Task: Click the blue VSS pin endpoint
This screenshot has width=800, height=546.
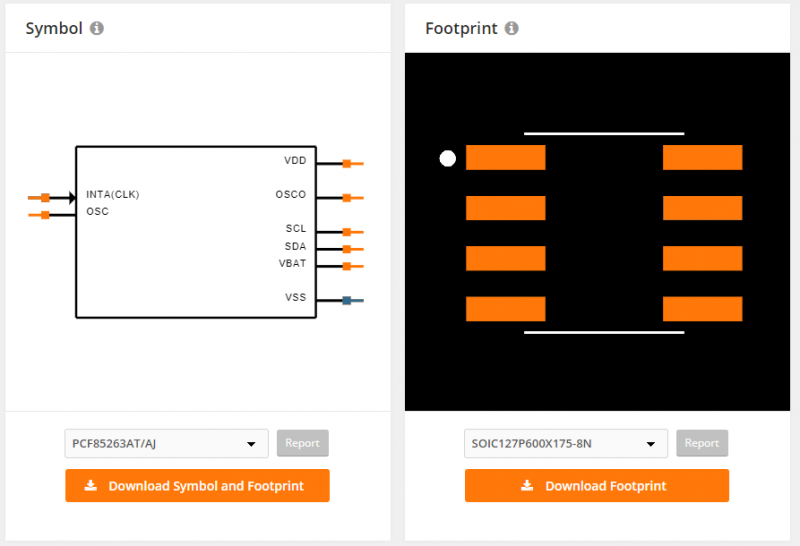Action: (x=347, y=300)
